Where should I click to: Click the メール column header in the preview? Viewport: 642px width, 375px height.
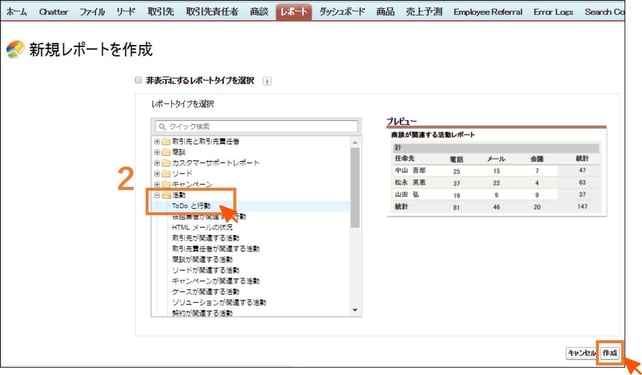coord(496,159)
